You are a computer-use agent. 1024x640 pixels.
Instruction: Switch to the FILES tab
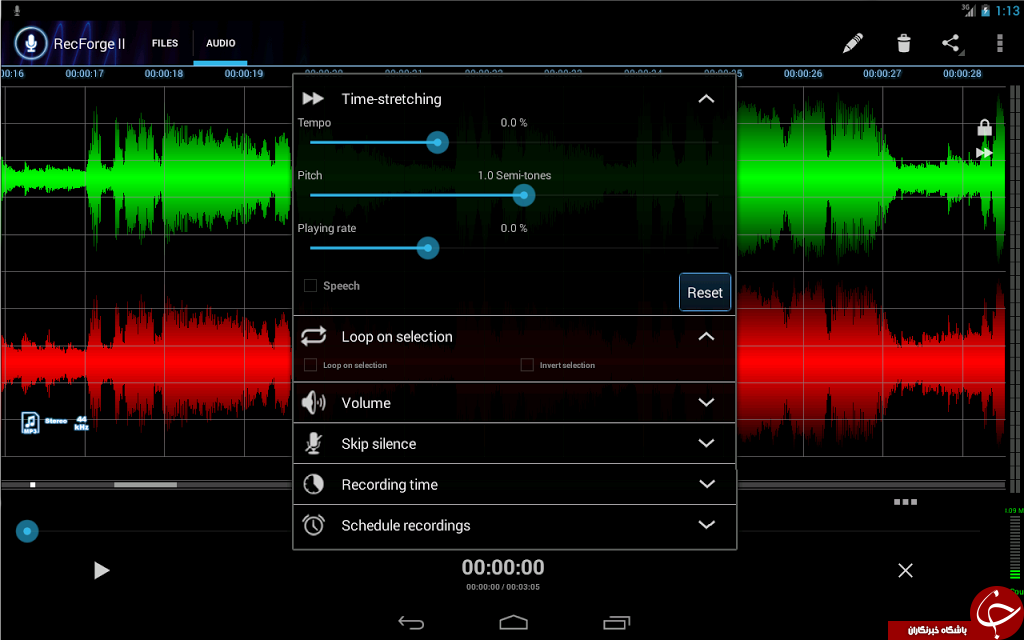(x=165, y=43)
